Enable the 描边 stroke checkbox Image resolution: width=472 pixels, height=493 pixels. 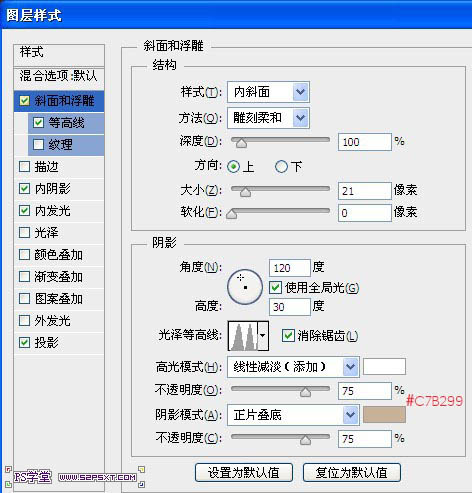[x=24, y=166]
